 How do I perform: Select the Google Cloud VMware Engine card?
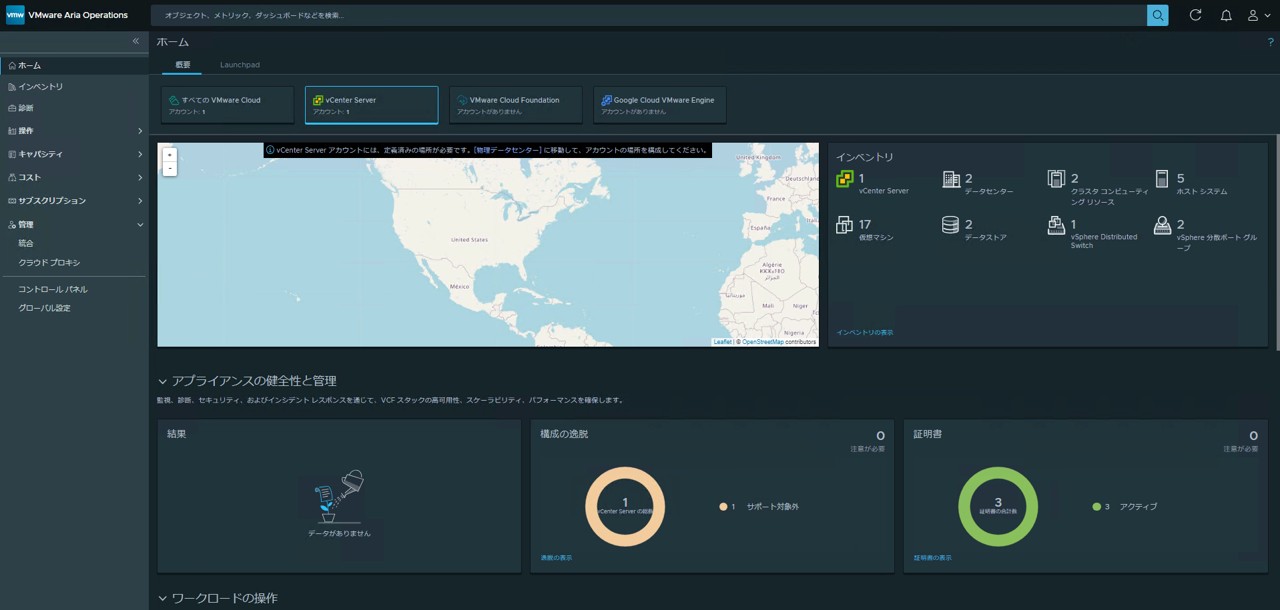point(660,105)
